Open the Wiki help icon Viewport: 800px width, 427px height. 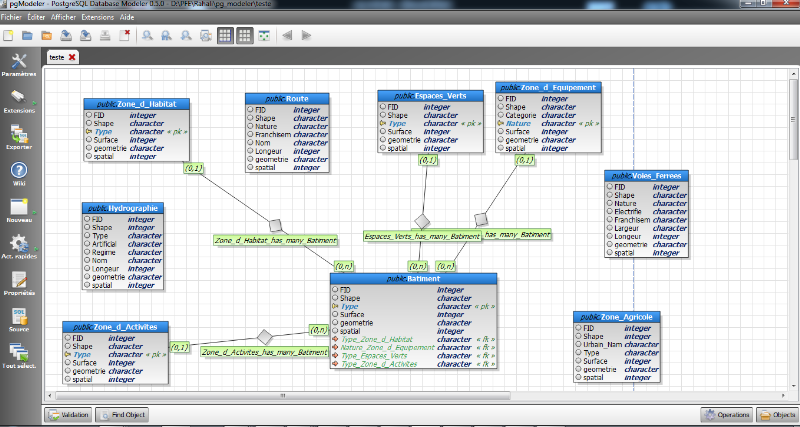(17, 171)
